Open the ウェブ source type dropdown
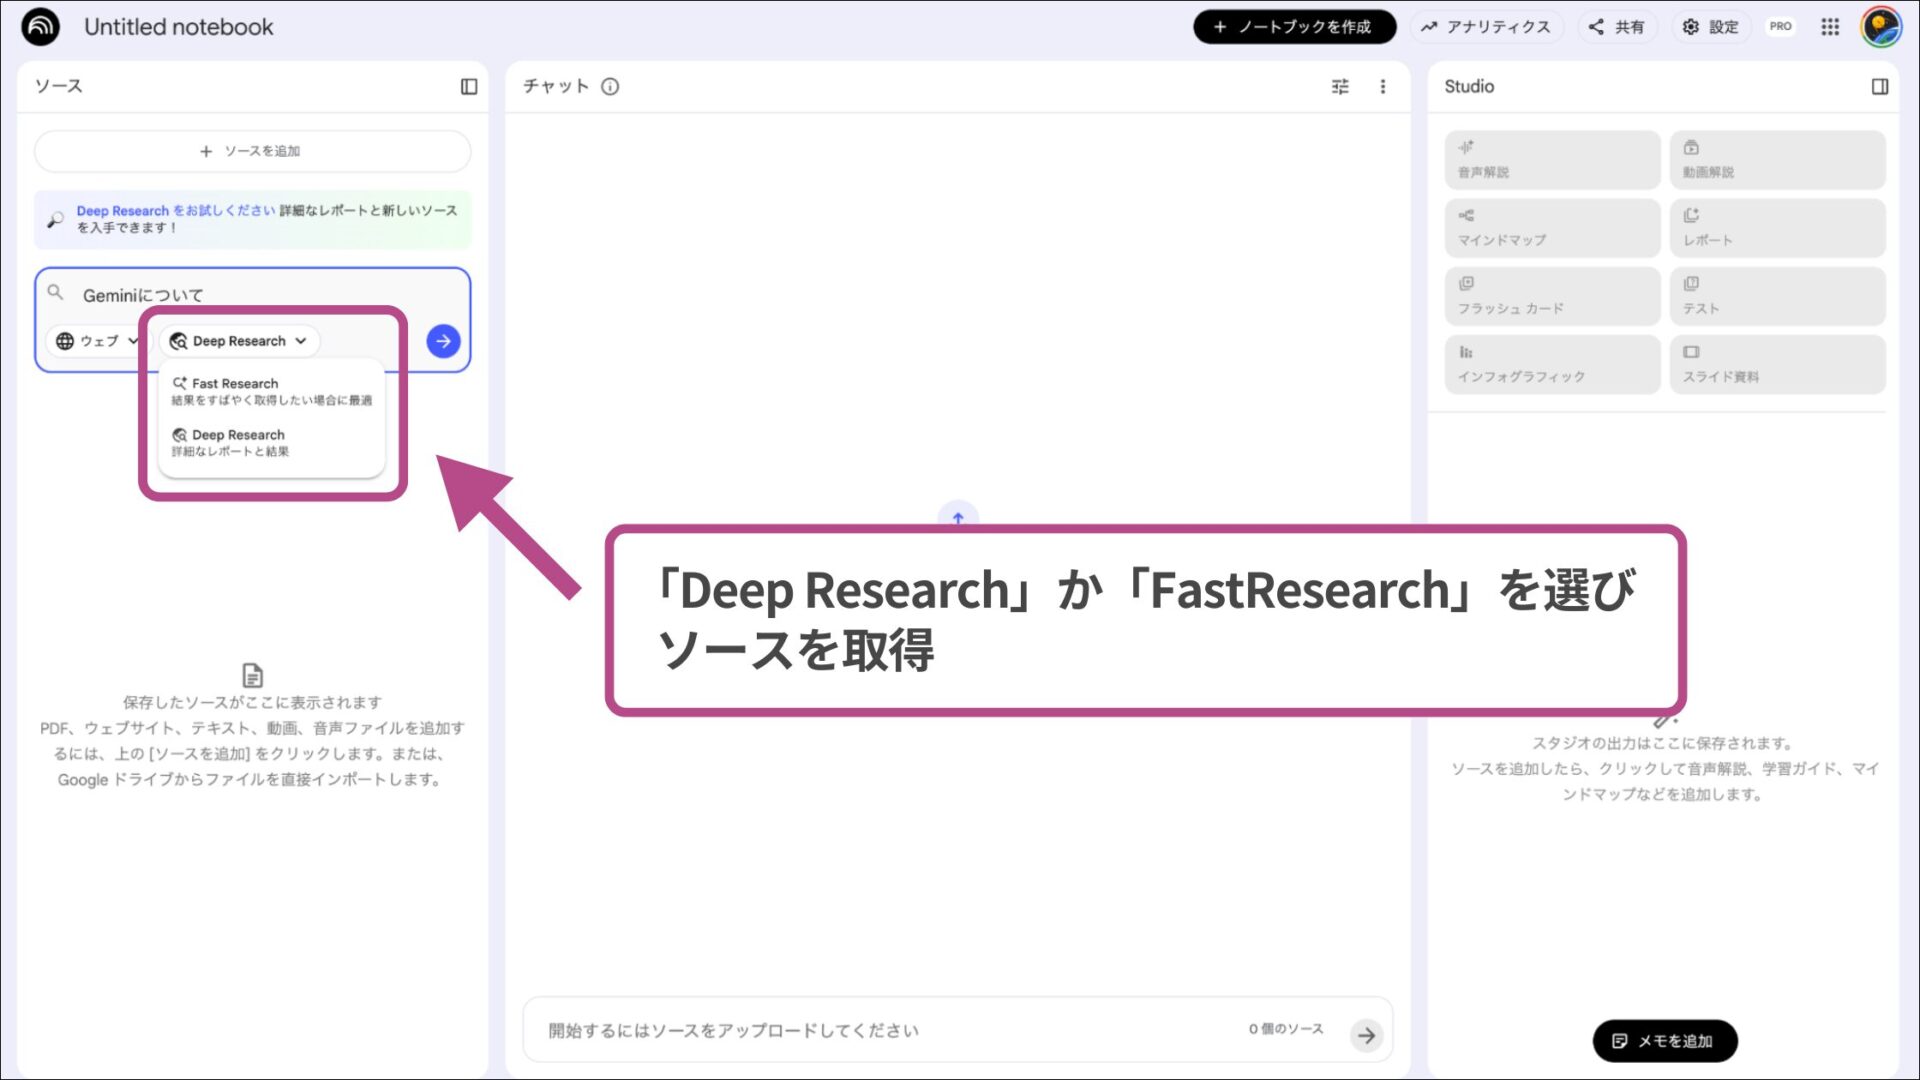This screenshot has height=1080, width=1920. [x=97, y=340]
